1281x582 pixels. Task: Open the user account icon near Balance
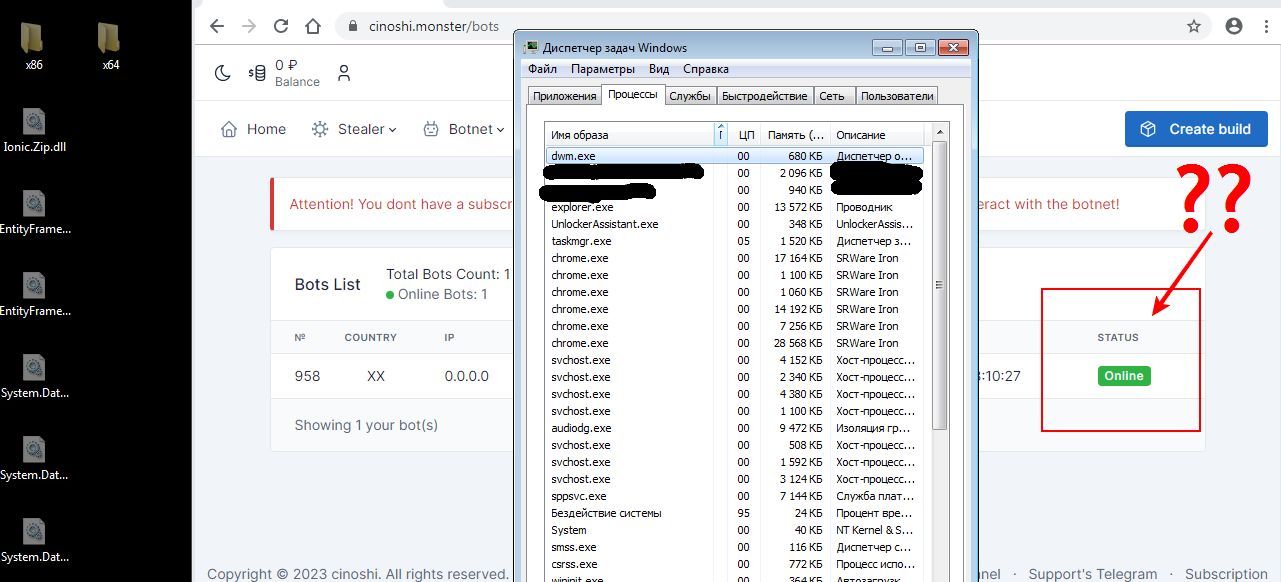344,73
